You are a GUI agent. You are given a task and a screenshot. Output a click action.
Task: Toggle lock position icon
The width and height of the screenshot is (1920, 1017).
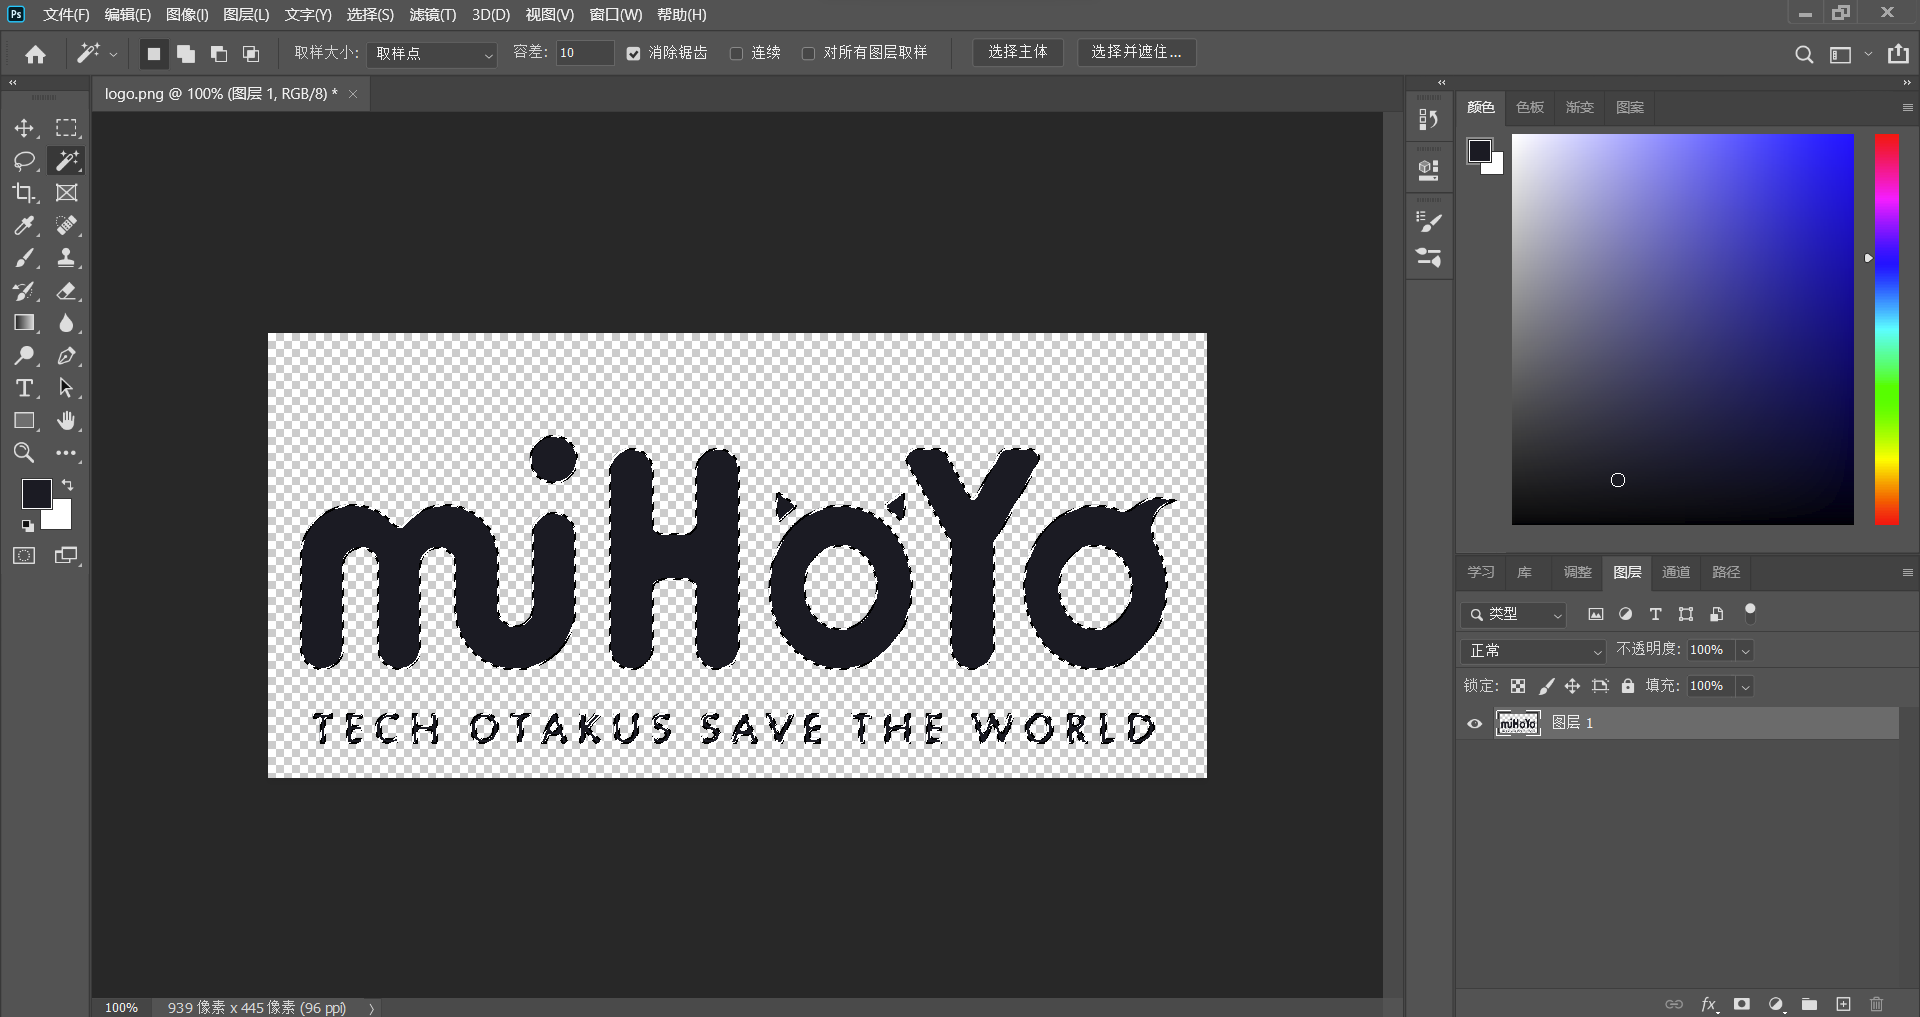pyautogui.click(x=1573, y=686)
